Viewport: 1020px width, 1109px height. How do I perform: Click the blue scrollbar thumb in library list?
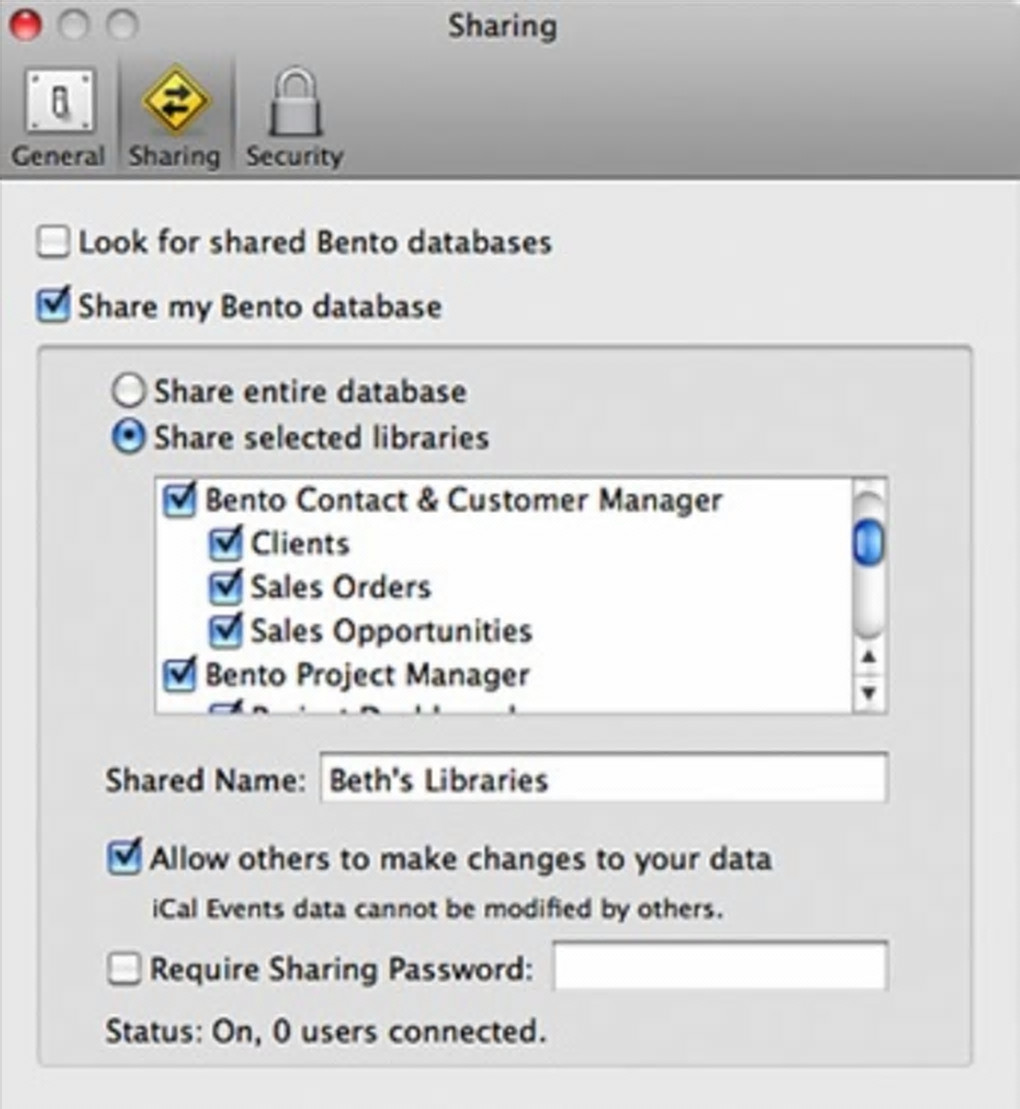tap(869, 543)
